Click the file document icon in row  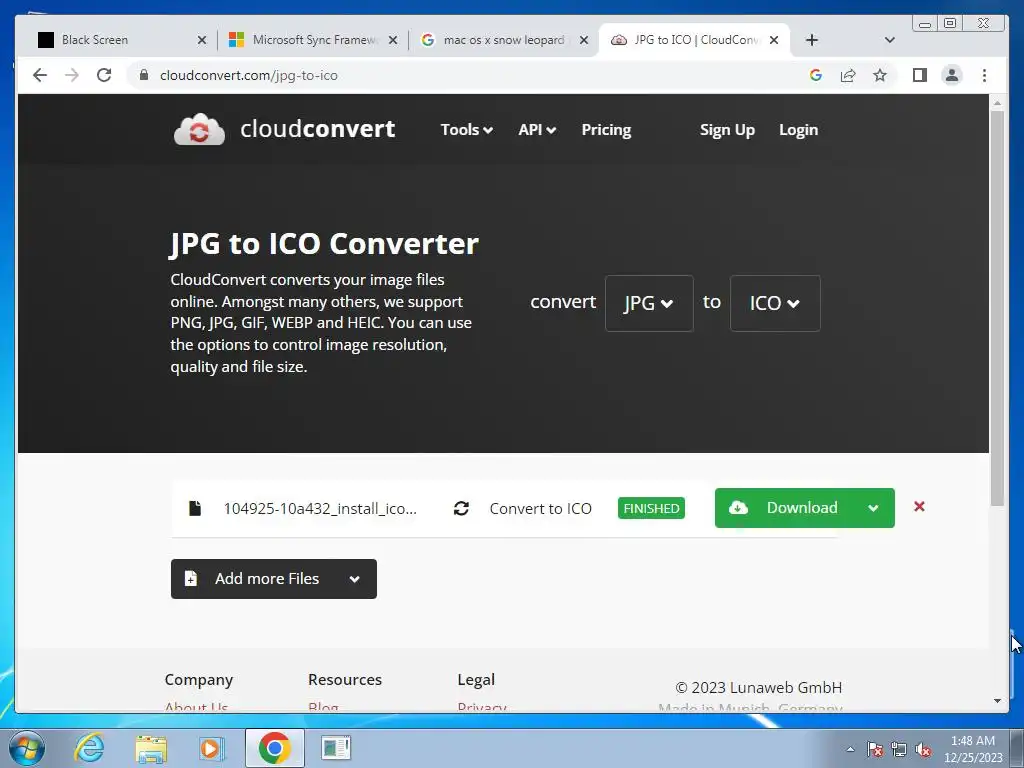(195, 508)
